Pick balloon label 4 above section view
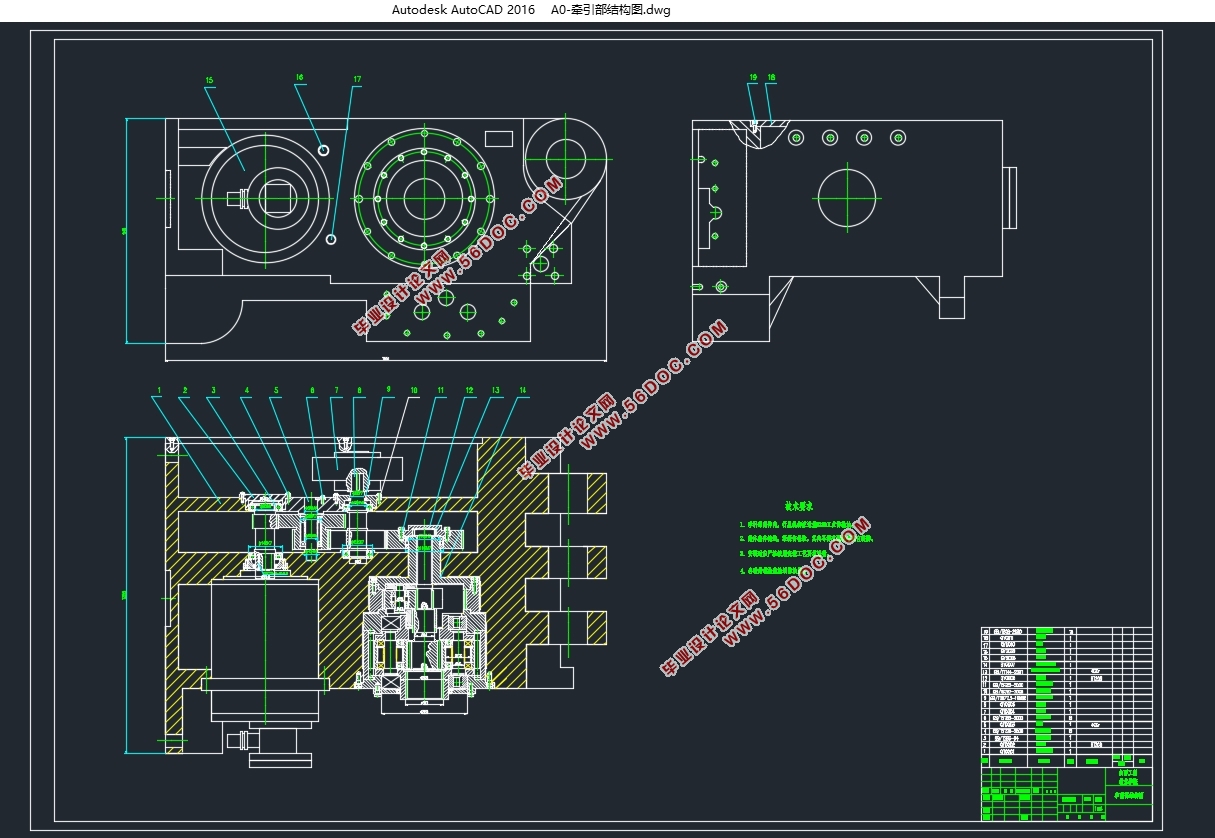The height and width of the screenshot is (838, 1215). (x=247, y=390)
